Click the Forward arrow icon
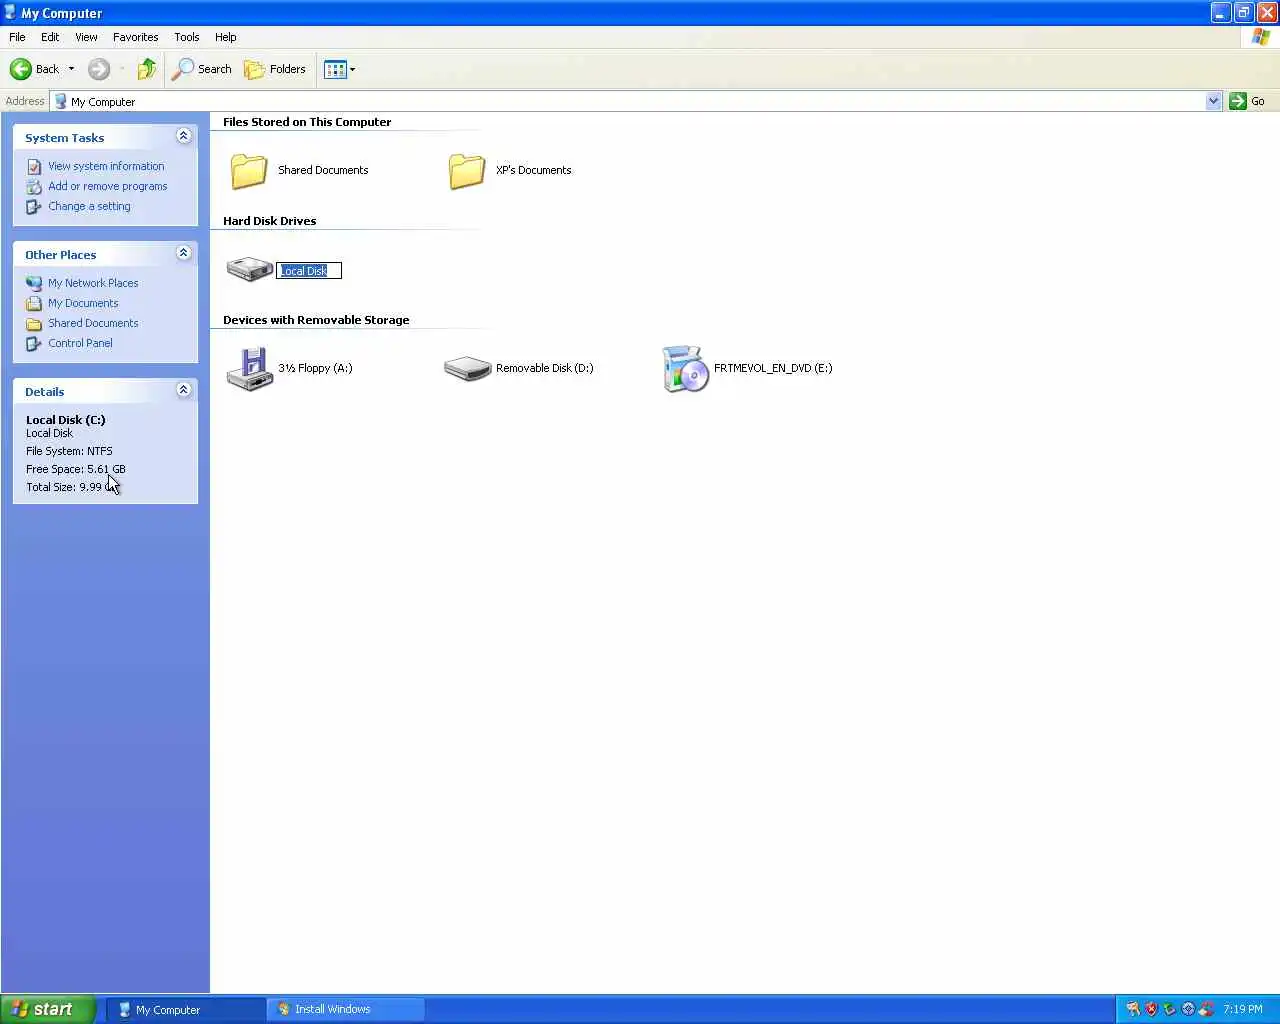The height and width of the screenshot is (1024, 1280). pyautogui.click(x=98, y=69)
